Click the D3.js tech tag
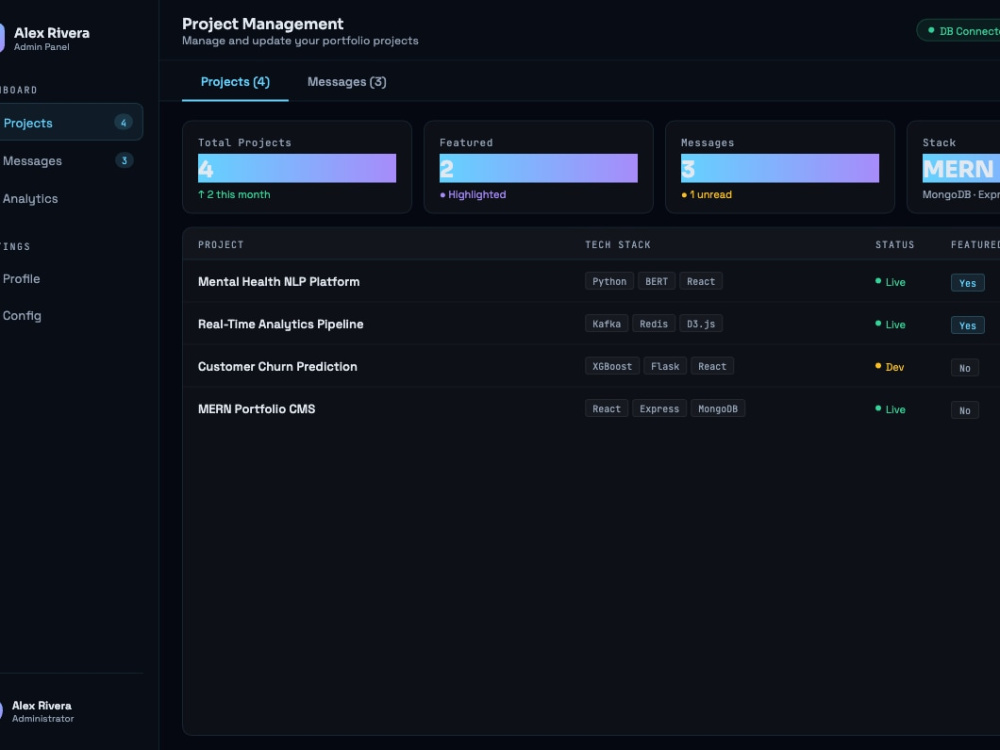Viewport: 1000px width, 750px height. tap(700, 324)
